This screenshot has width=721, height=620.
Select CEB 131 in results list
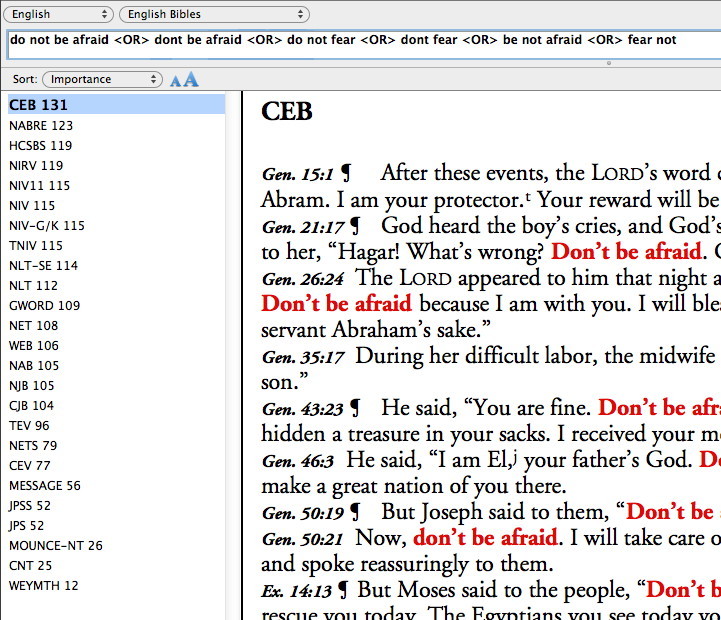tap(39, 105)
